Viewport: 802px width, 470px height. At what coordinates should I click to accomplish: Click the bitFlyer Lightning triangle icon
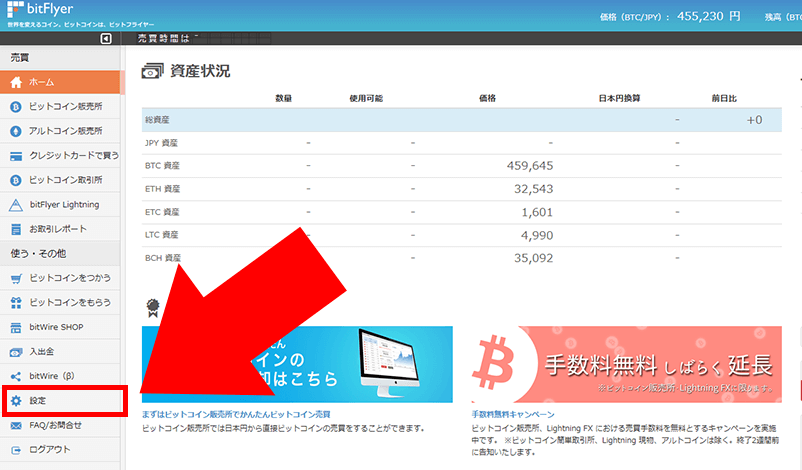[15, 205]
